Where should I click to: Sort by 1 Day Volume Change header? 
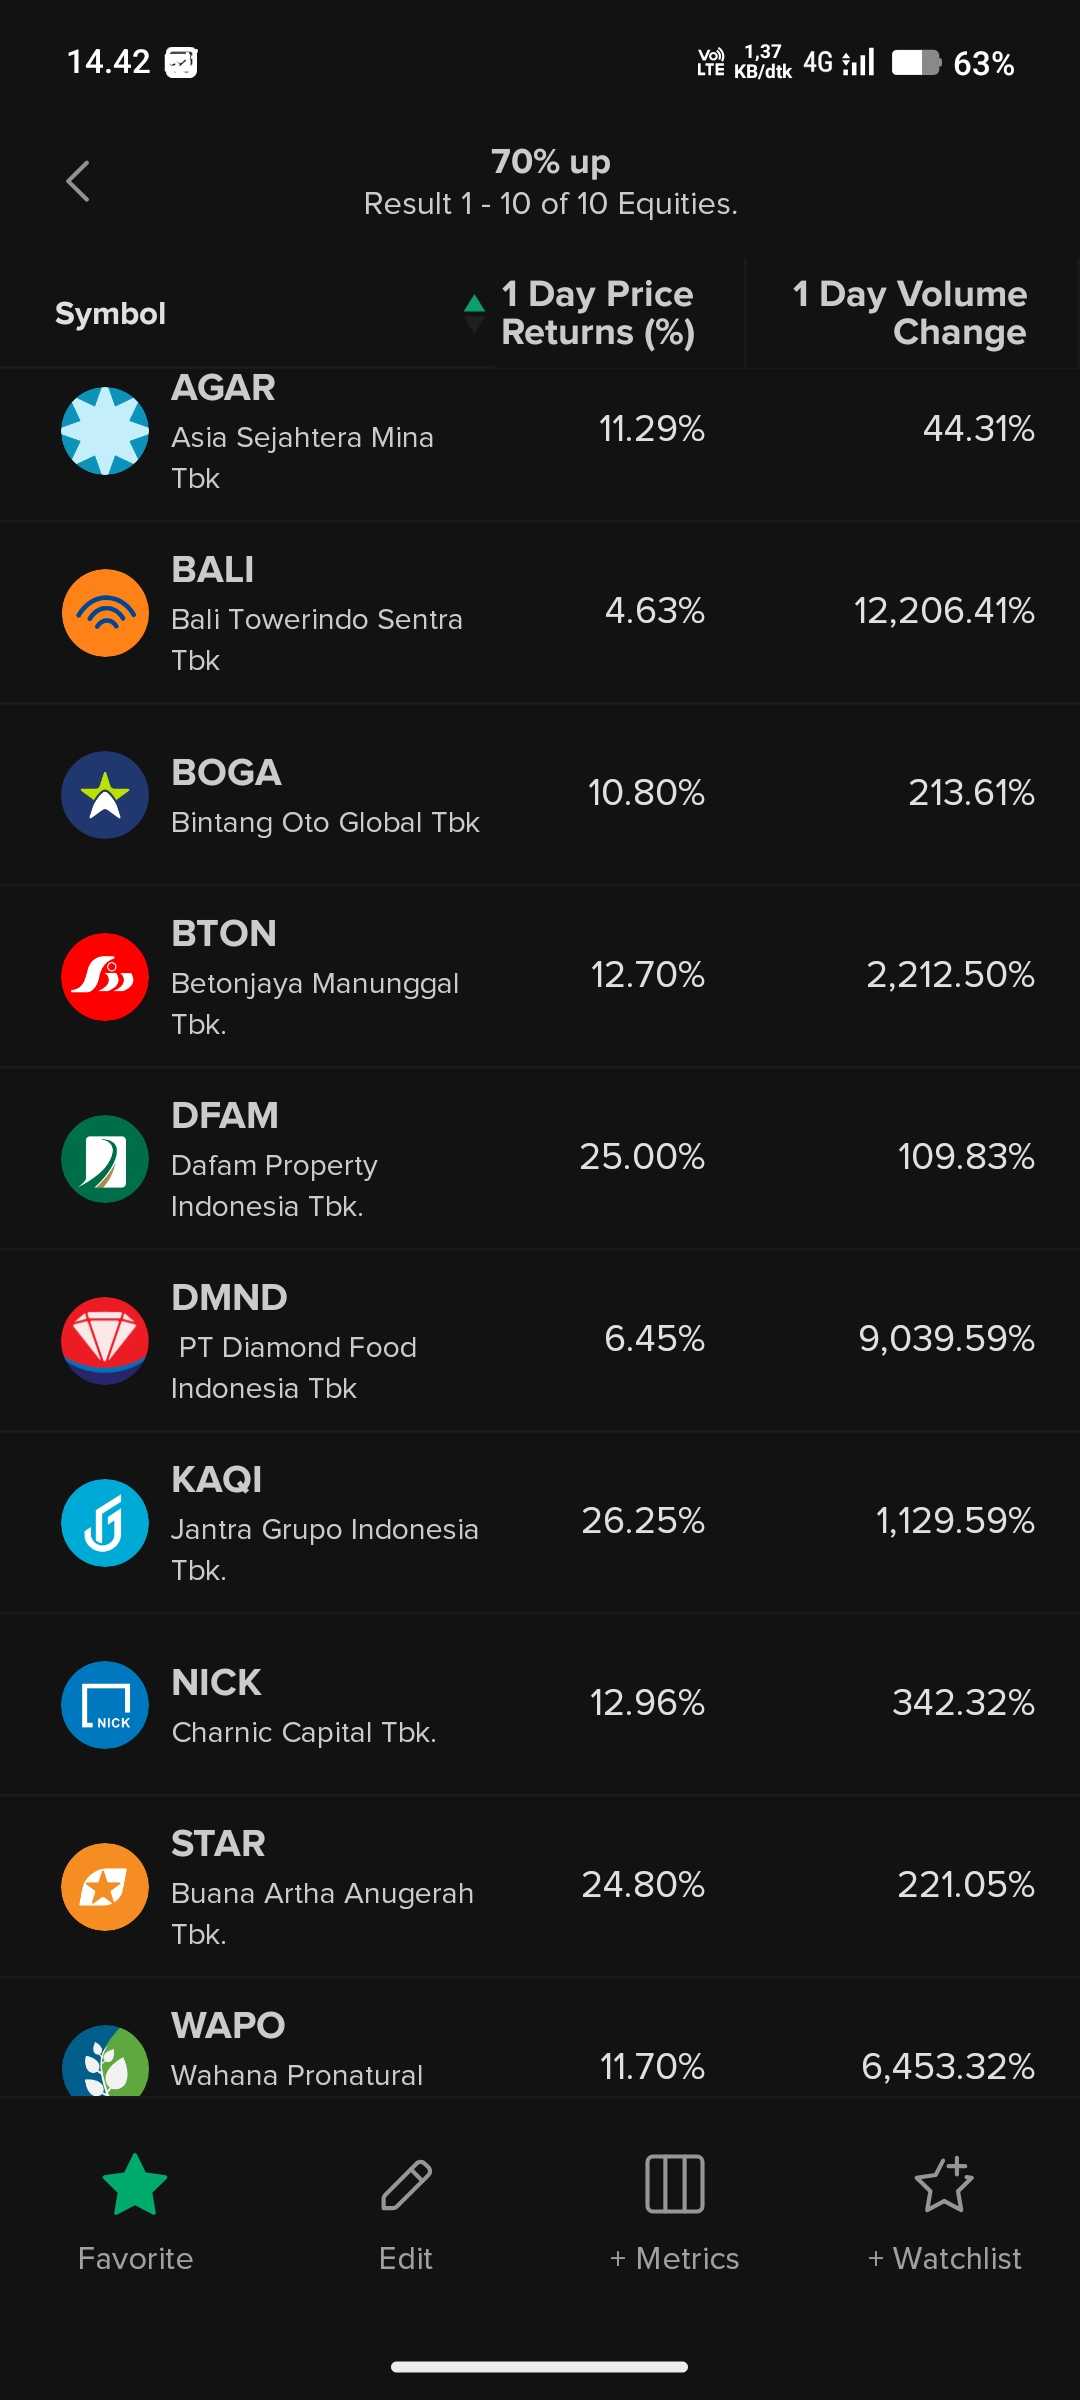(x=910, y=313)
